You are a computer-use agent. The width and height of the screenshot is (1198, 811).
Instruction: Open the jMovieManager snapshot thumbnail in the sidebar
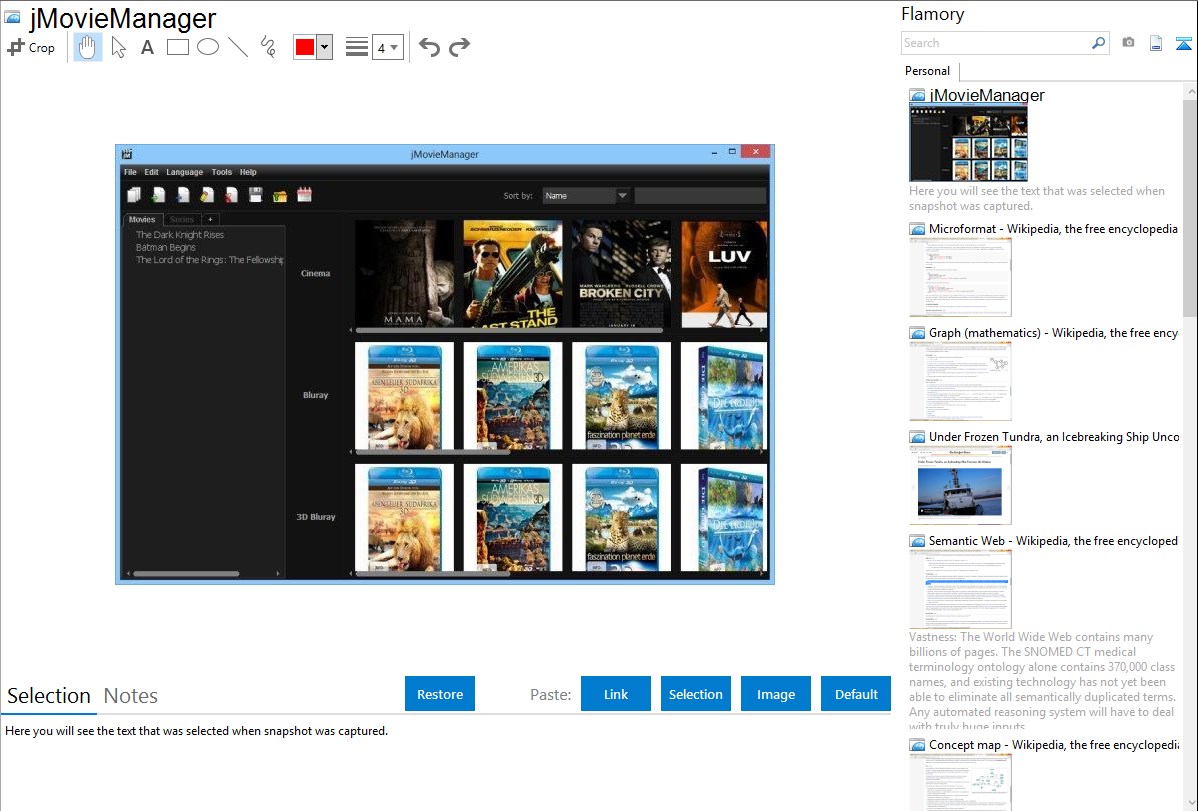[x=968, y=143]
